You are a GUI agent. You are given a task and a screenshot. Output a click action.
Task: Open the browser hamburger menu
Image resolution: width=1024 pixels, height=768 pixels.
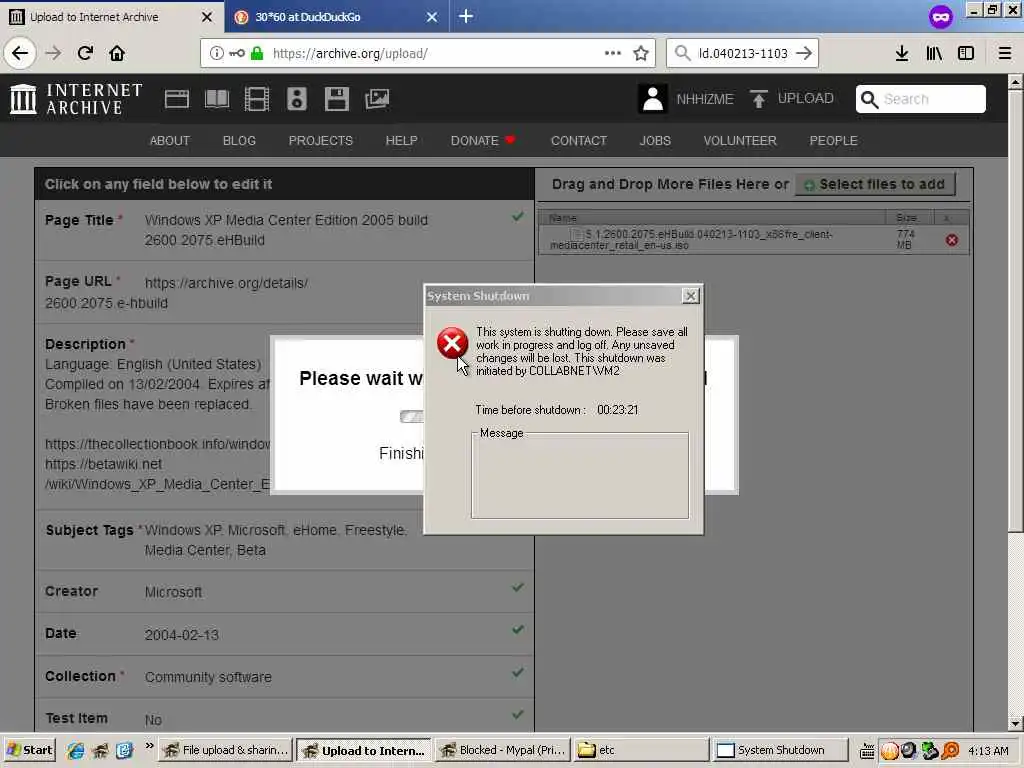[1005, 54]
